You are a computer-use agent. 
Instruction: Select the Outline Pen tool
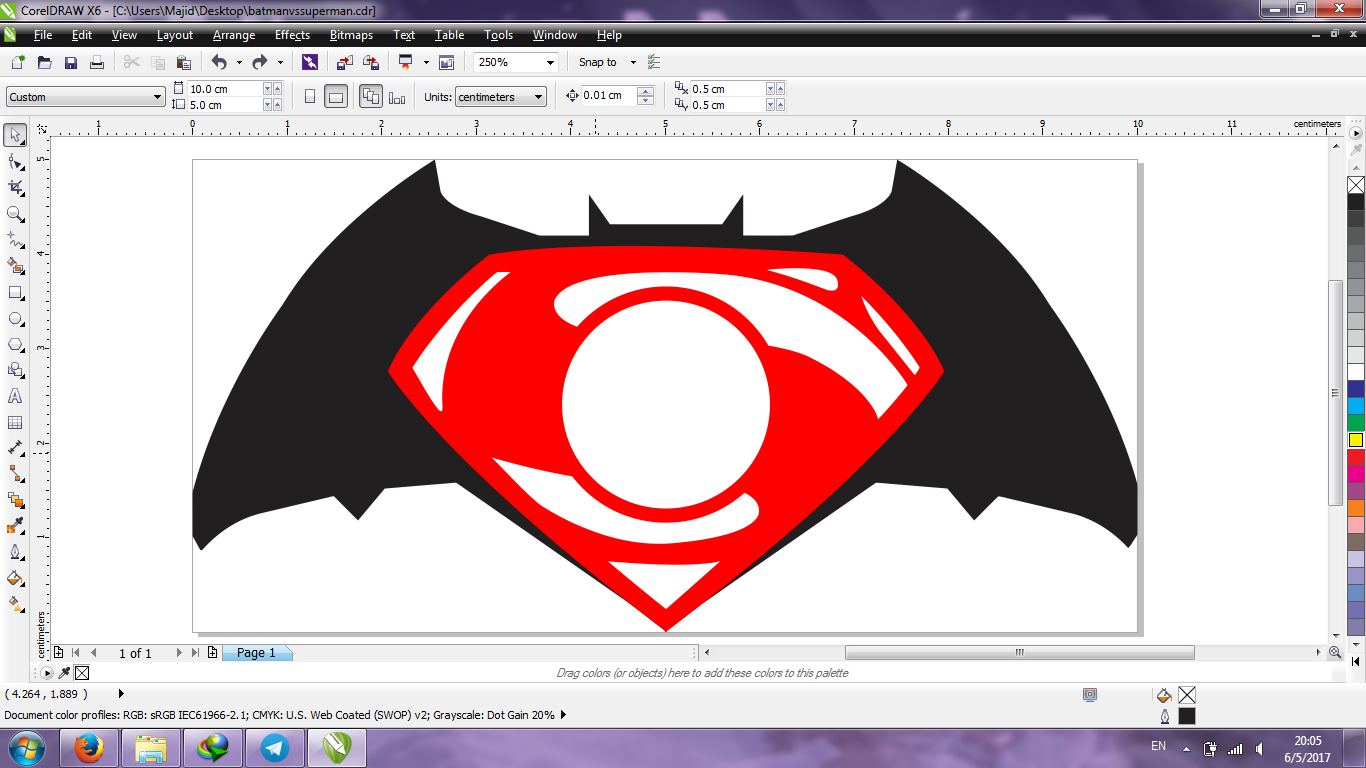pos(15,552)
